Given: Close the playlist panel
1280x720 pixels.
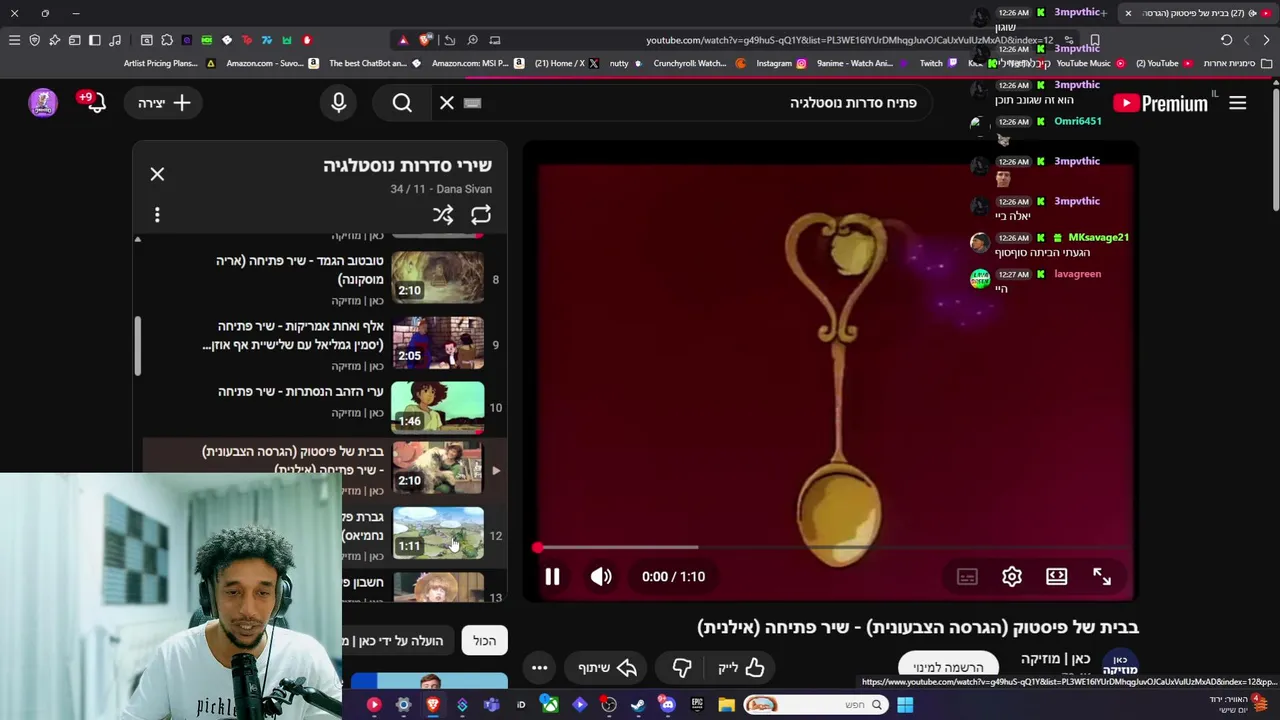Looking at the screenshot, I should [x=157, y=174].
